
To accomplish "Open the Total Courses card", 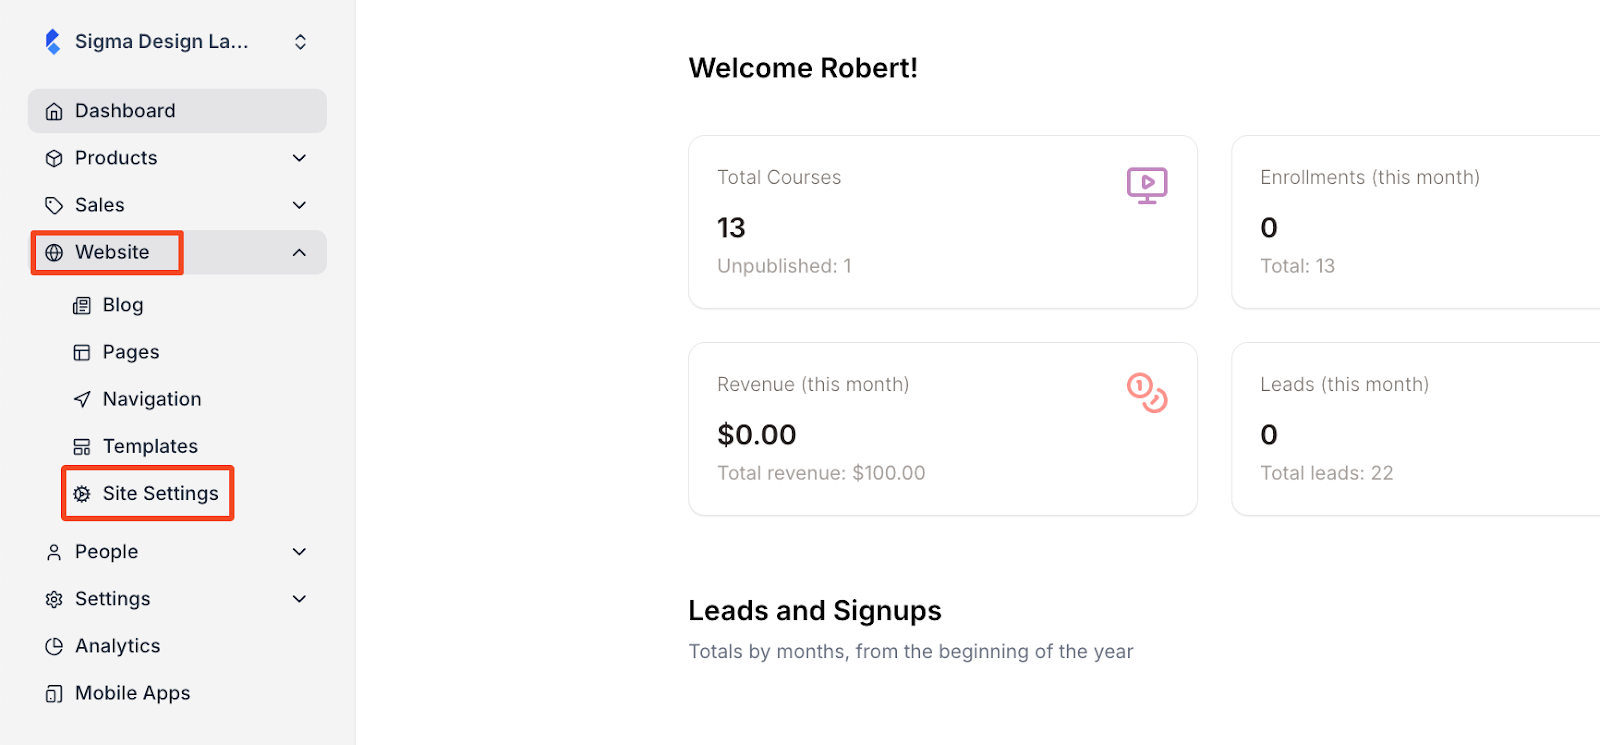I will (942, 222).
